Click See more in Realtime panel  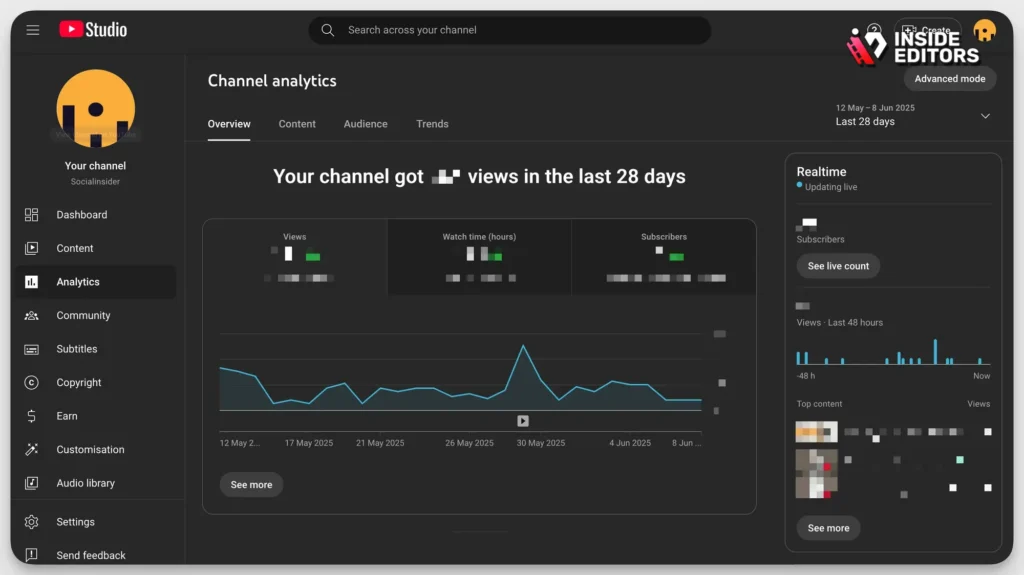pyautogui.click(x=828, y=528)
